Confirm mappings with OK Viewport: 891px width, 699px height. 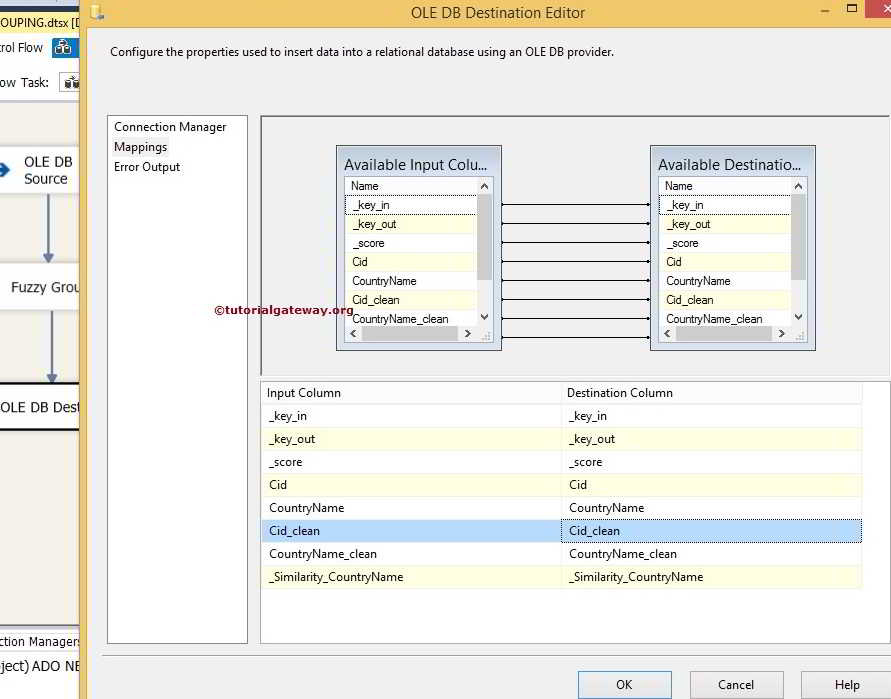pyautogui.click(x=624, y=685)
